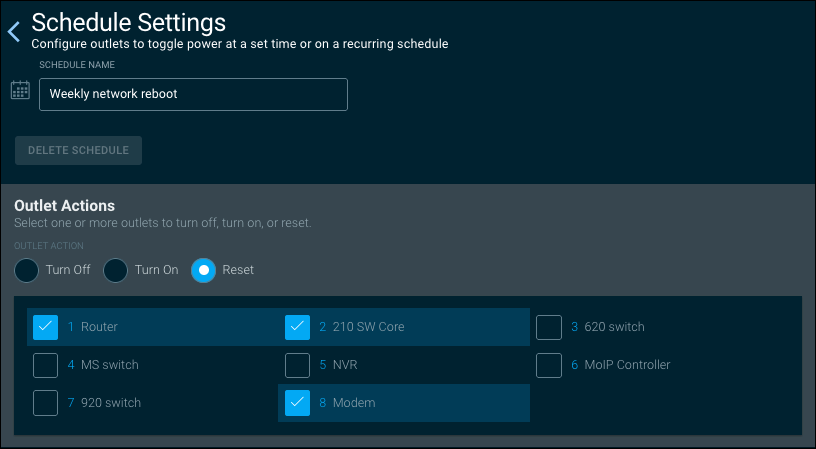This screenshot has width=816, height=449.
Task: Uncheck the Router outlet checkbox
Action: (x=46, y=327)
